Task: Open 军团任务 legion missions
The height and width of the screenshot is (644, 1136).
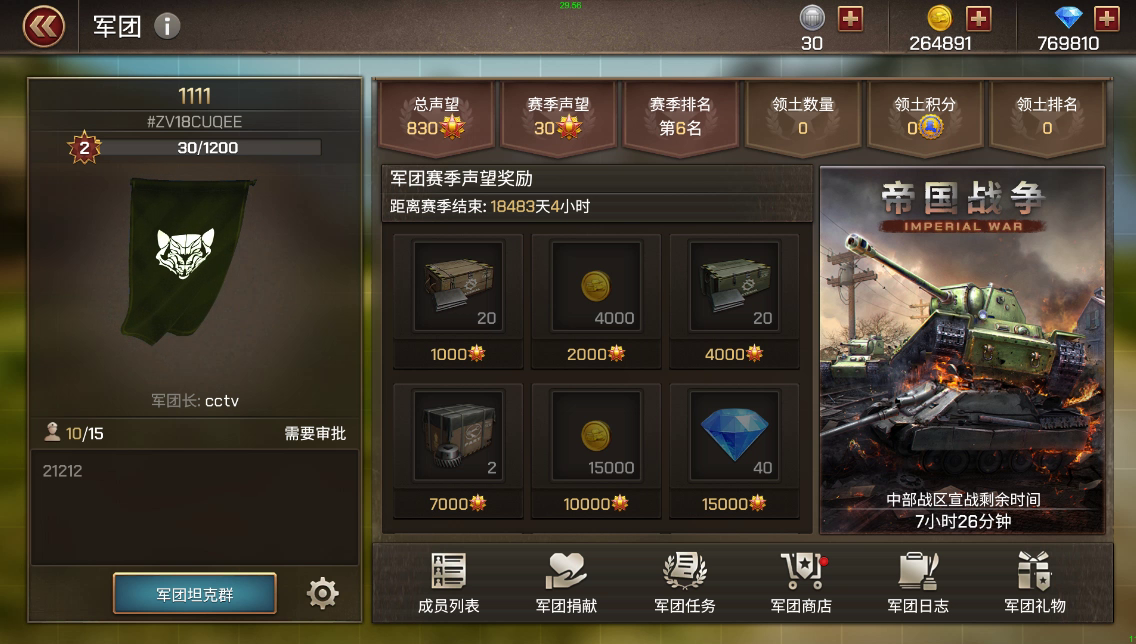Action: tap(684, 584)
